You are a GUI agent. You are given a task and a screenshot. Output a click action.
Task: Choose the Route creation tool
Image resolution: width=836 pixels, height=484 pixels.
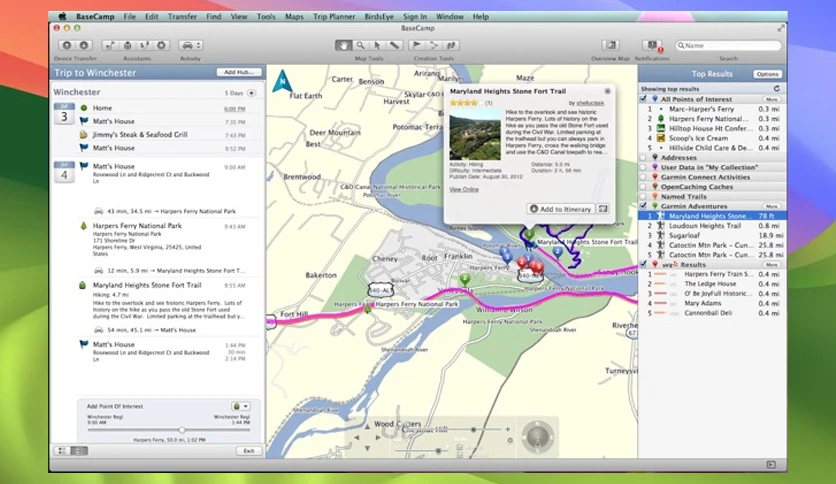[x=434, y=45]
